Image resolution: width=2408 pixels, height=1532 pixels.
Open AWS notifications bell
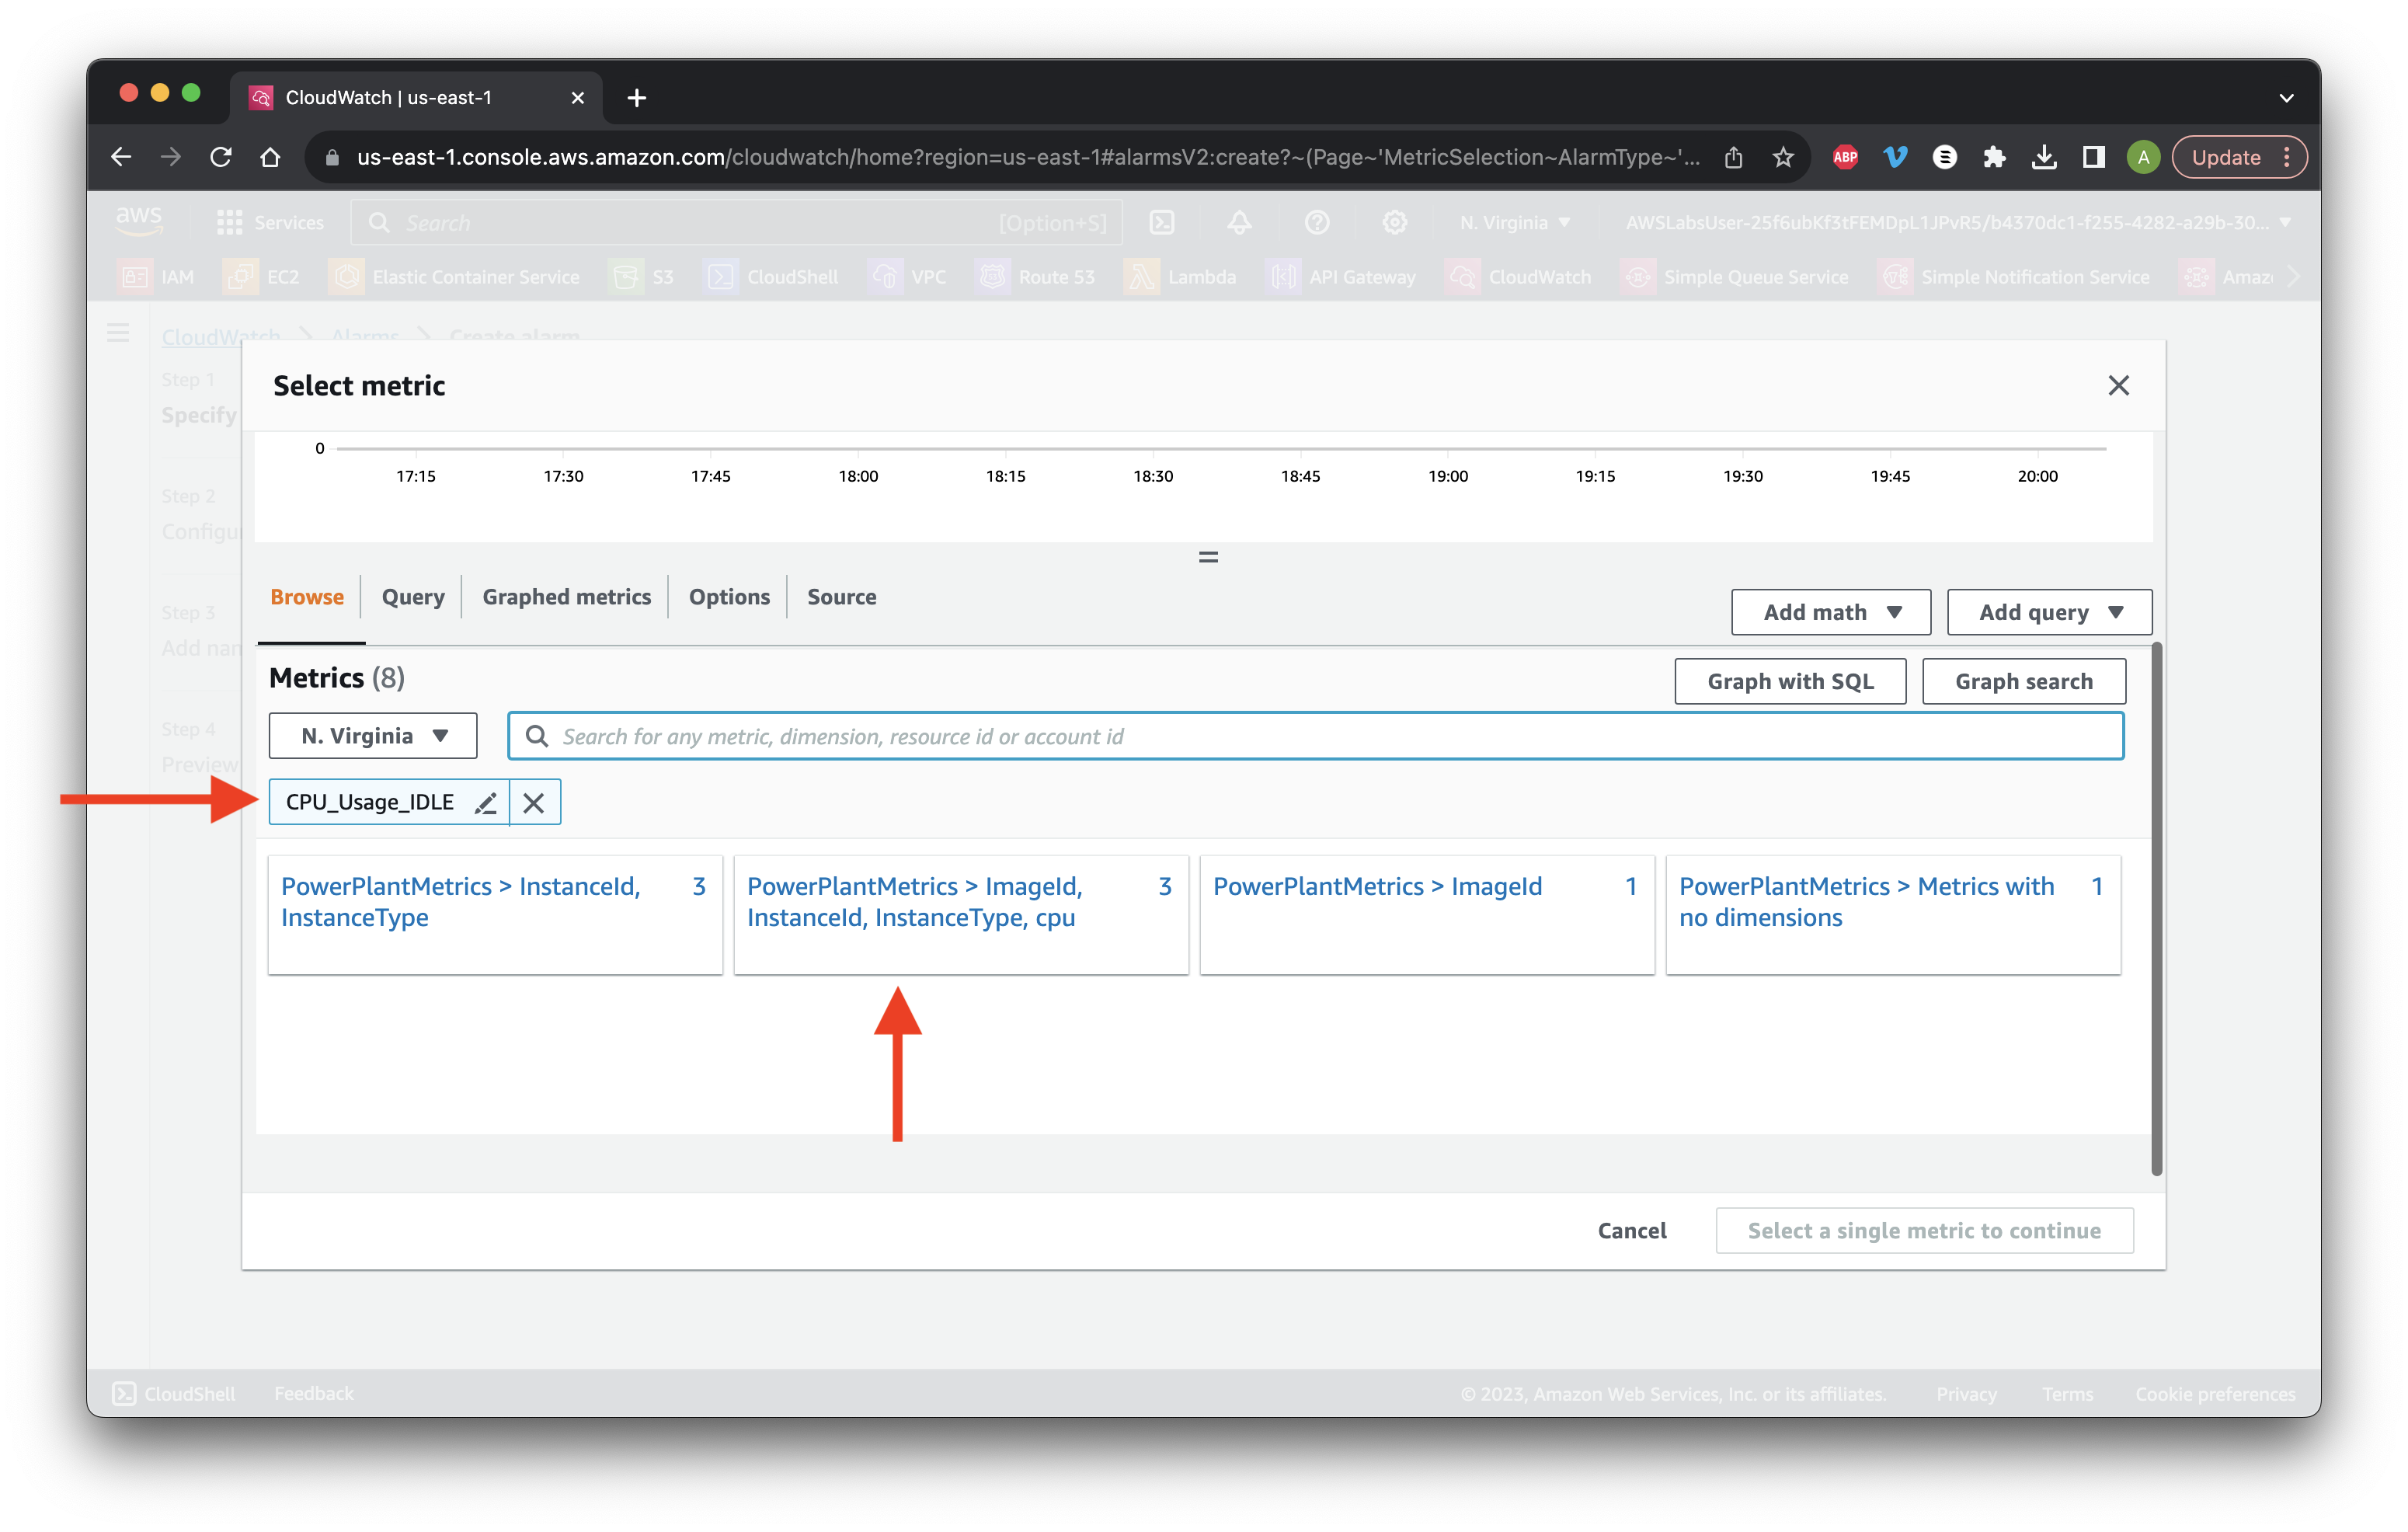(1240, 223)
